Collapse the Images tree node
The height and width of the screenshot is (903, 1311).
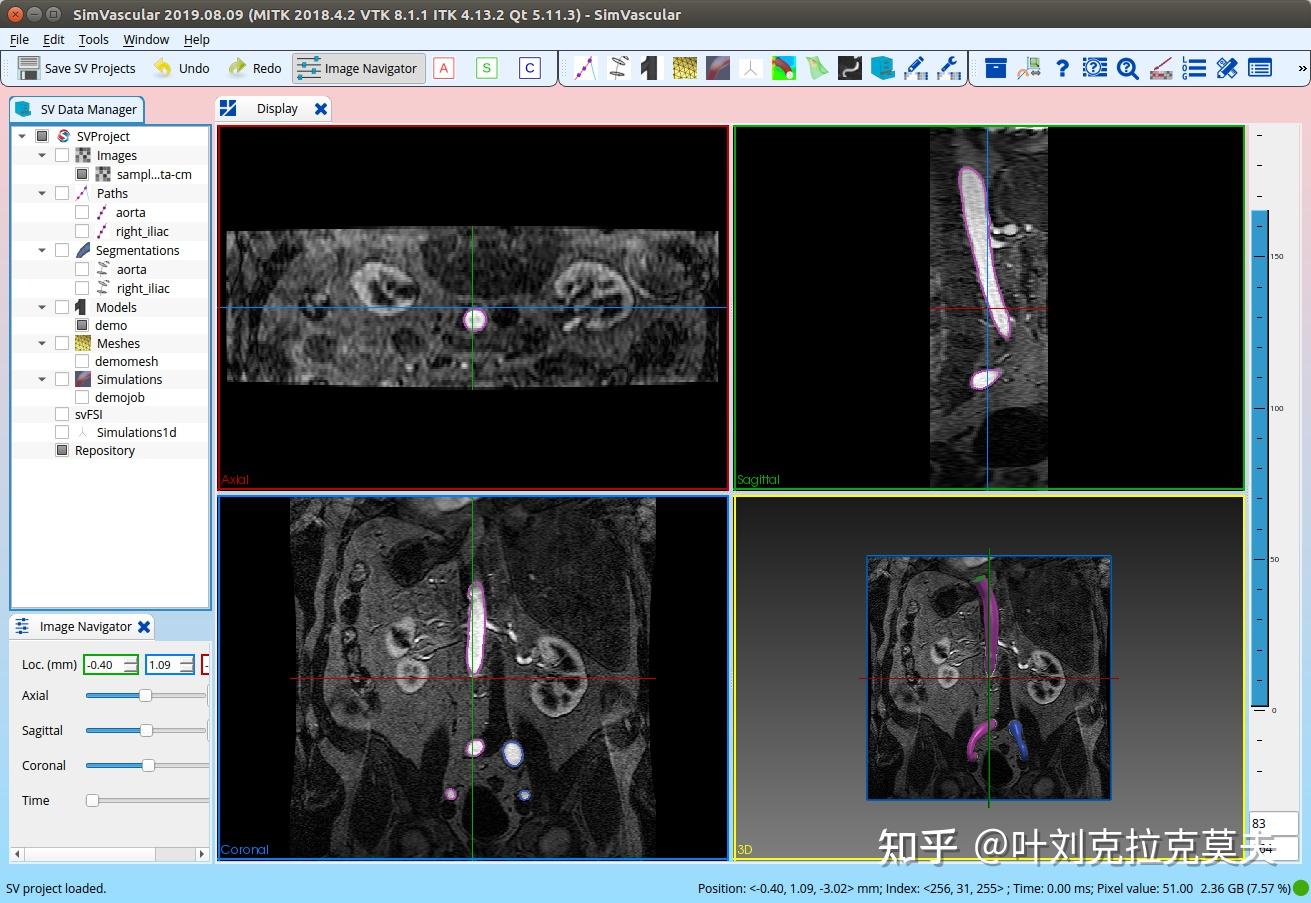42,155
